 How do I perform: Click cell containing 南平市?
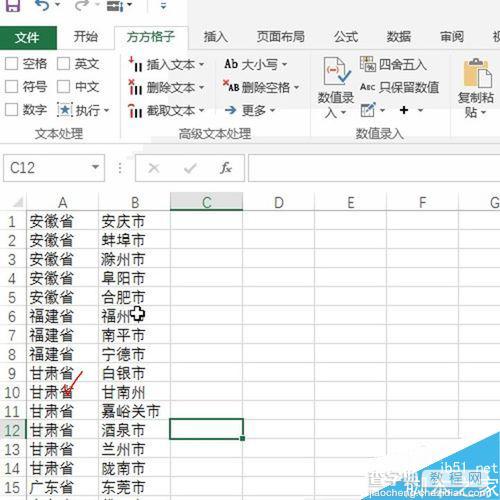134,335
